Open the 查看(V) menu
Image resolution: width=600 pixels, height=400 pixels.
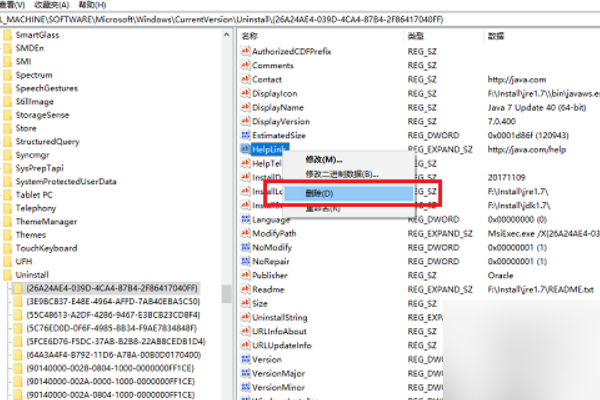click(12, 5)
